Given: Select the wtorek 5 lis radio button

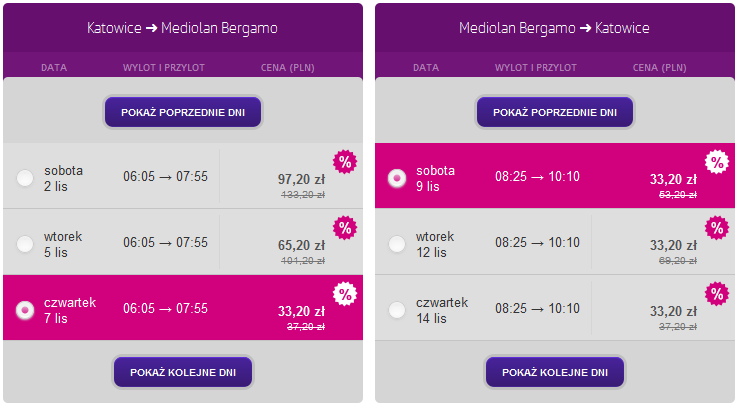Looking at the screenshot, I should pyautogui.click(x=26, y=244).
